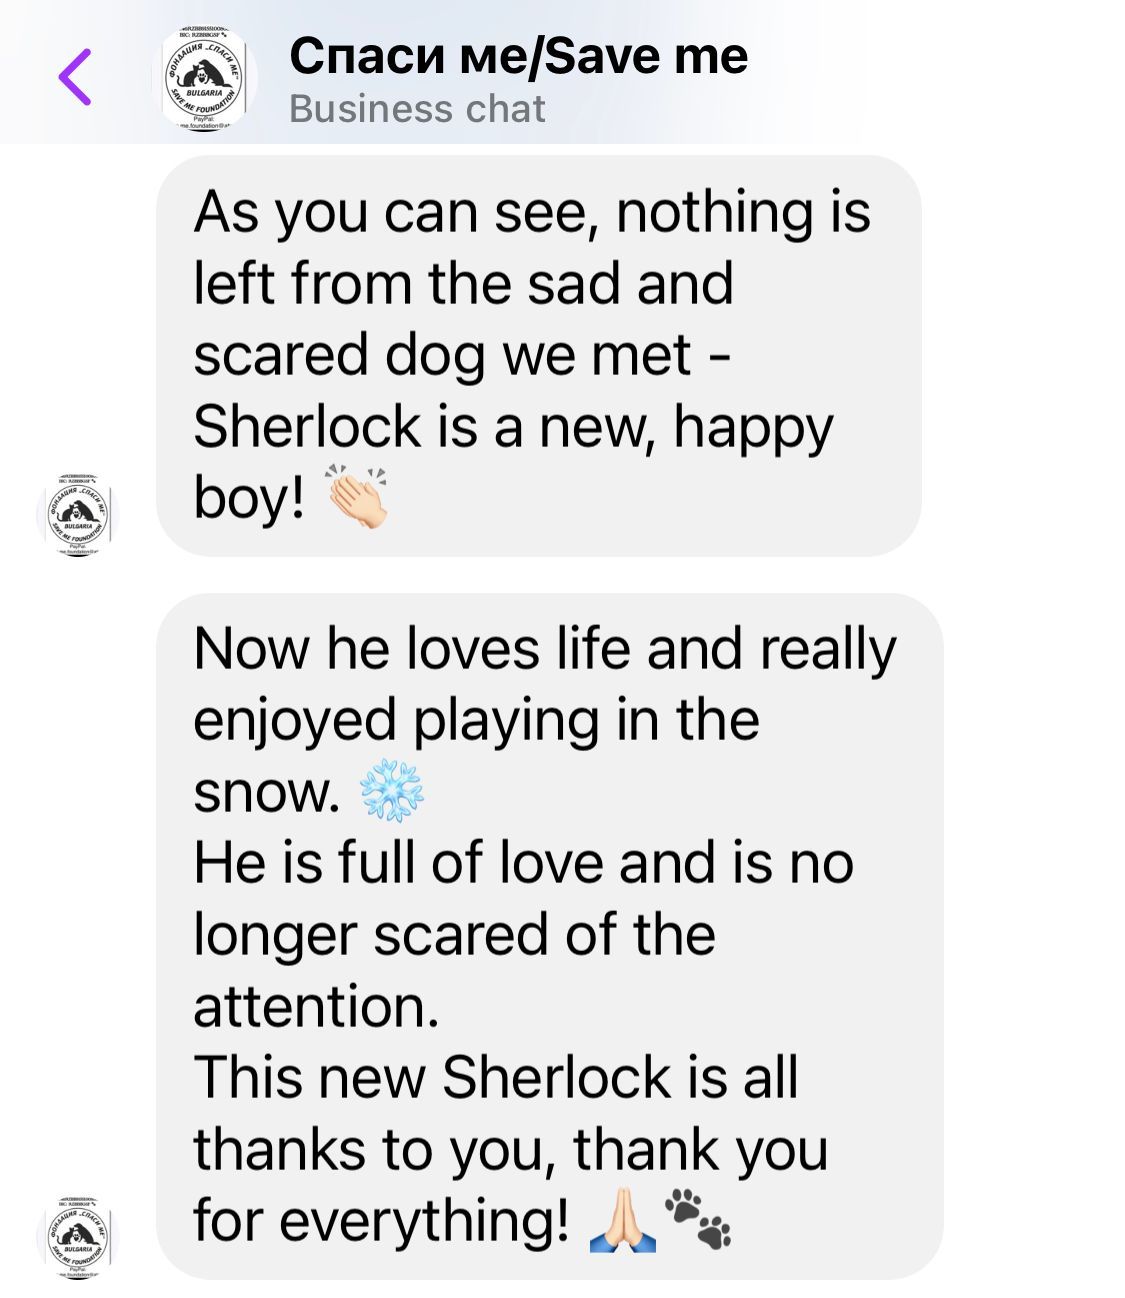Go back using the purple chevron arrow

[x=75, y=76]
